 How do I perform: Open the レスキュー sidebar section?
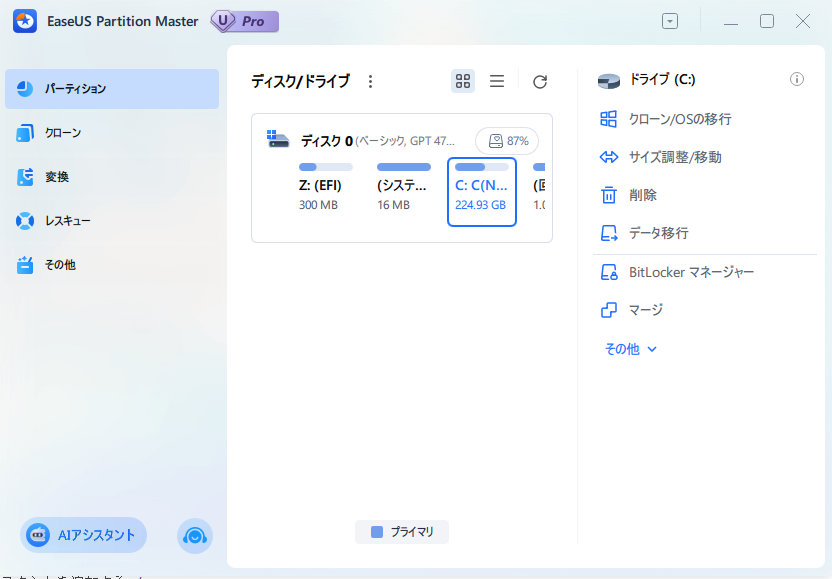click(60, 221)
